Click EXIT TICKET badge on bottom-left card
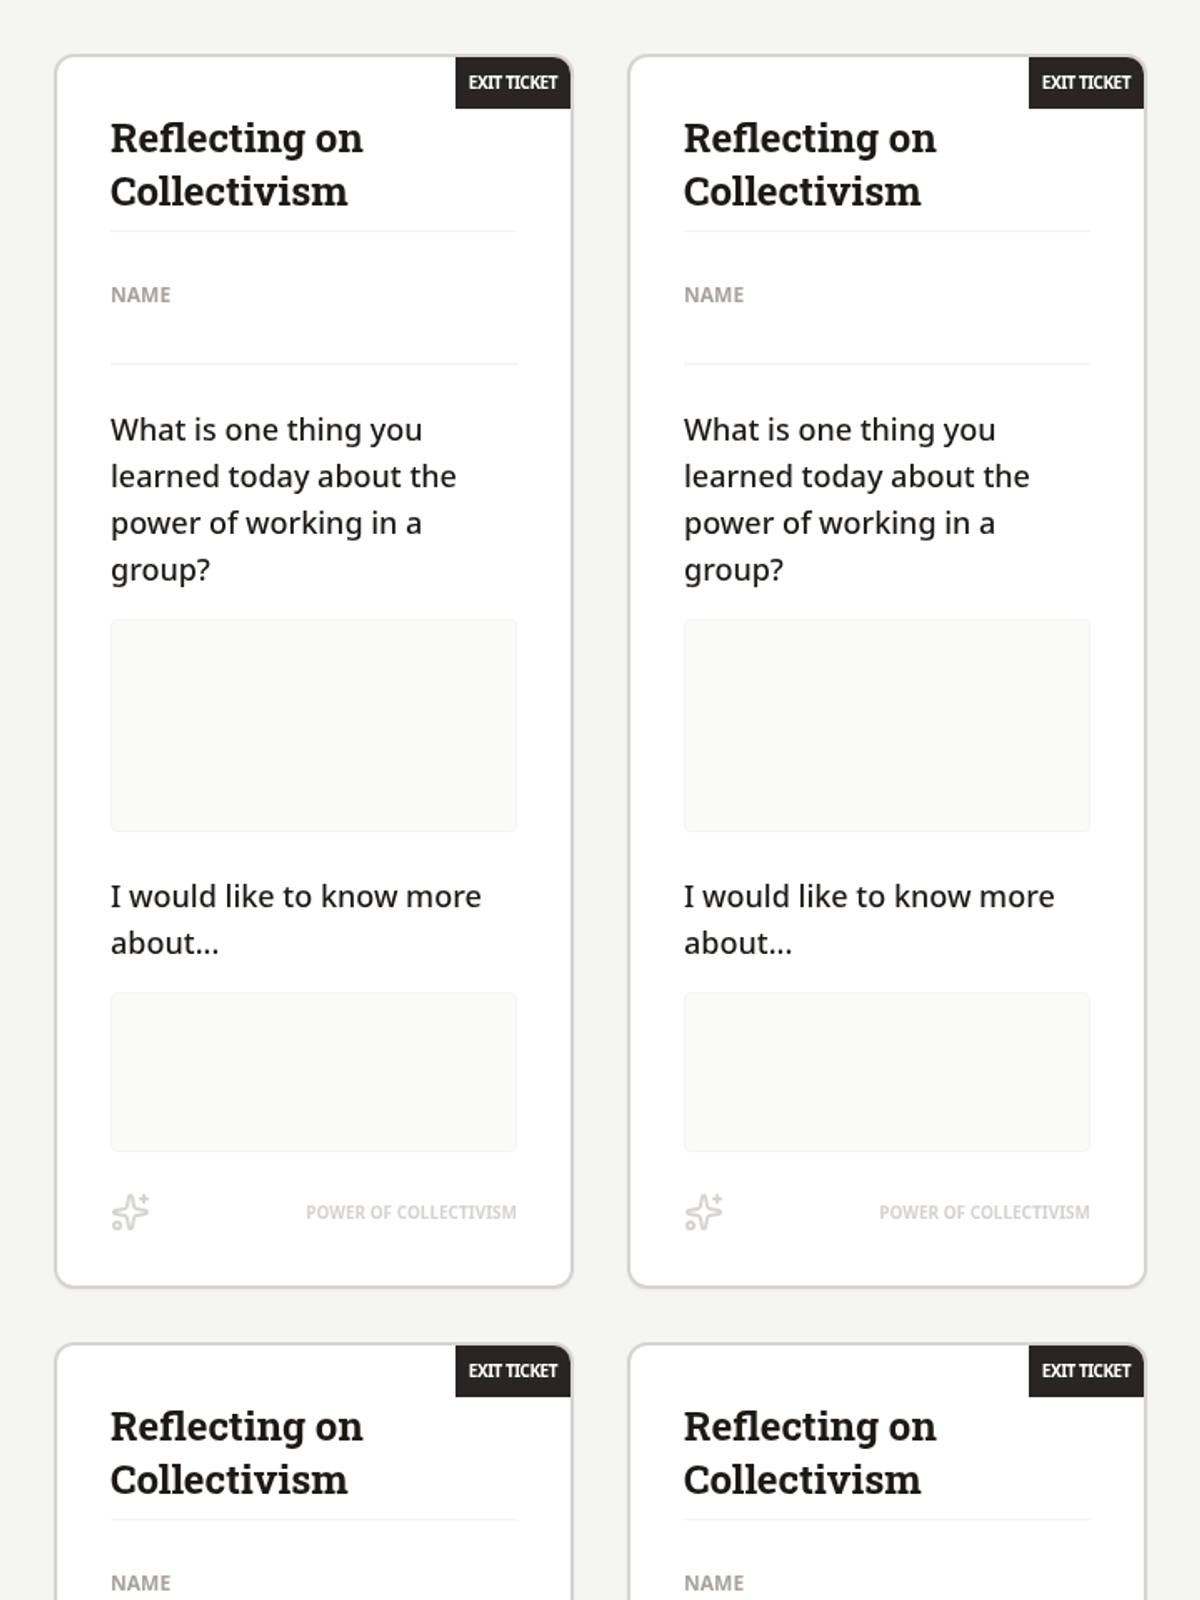The width and height of the screenshot is (1200, 1600). coord(513,1371)
